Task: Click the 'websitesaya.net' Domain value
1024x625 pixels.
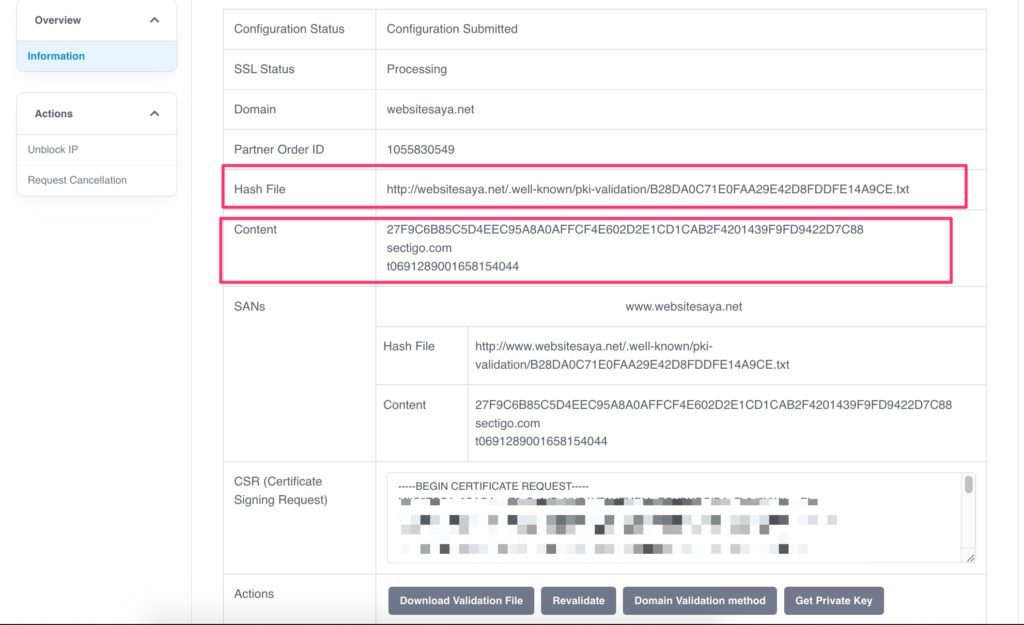Action: (x=430, y=110)
